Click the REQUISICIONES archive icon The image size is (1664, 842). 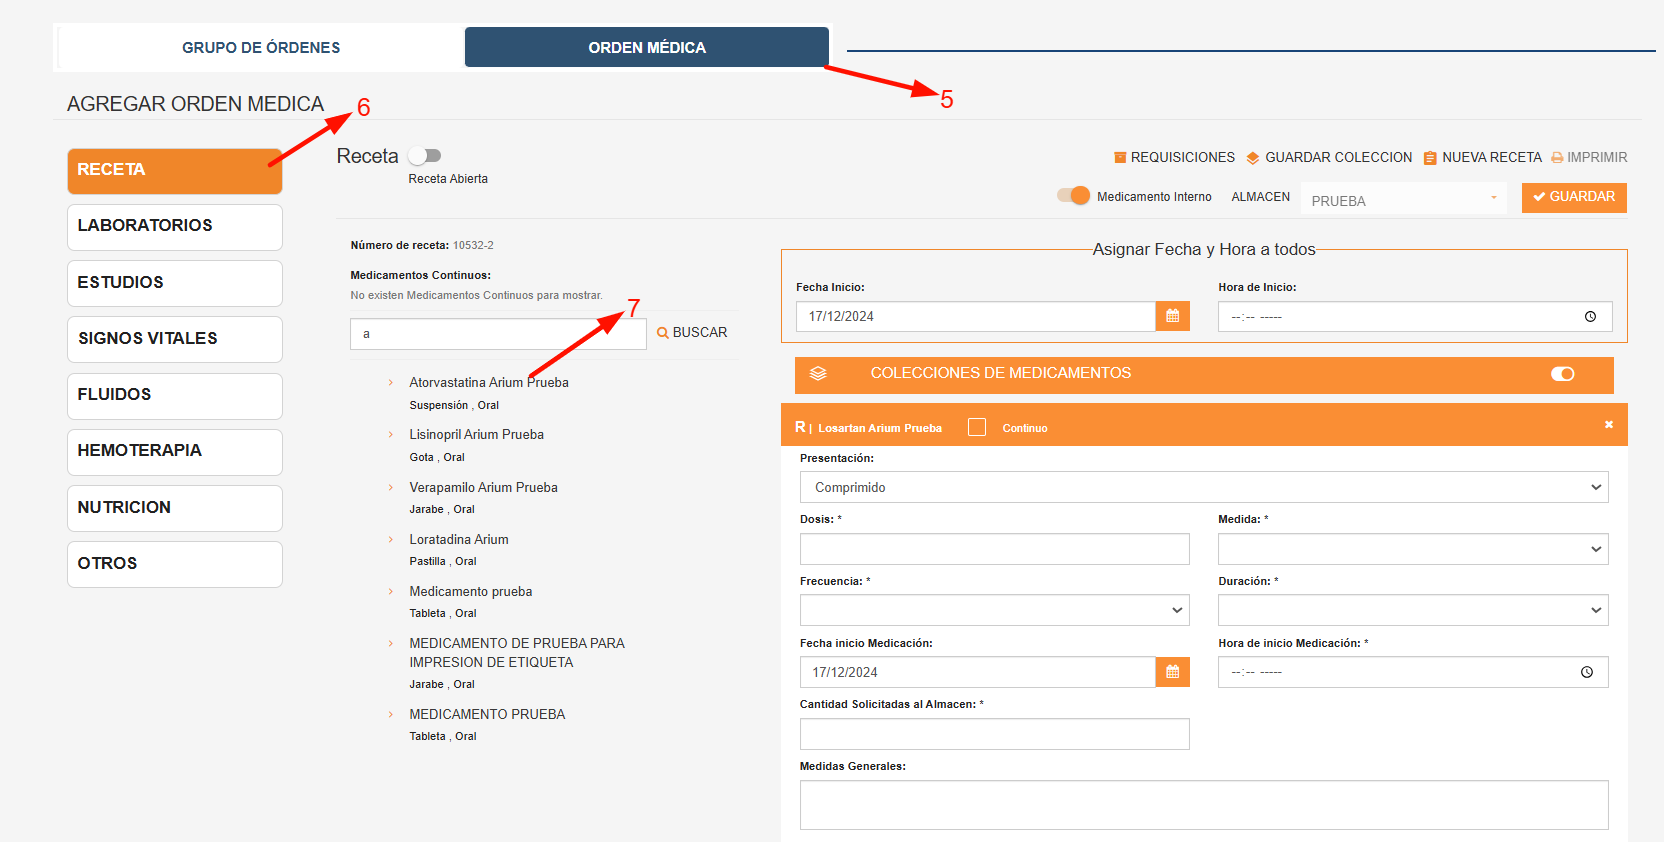point(1120,158)
